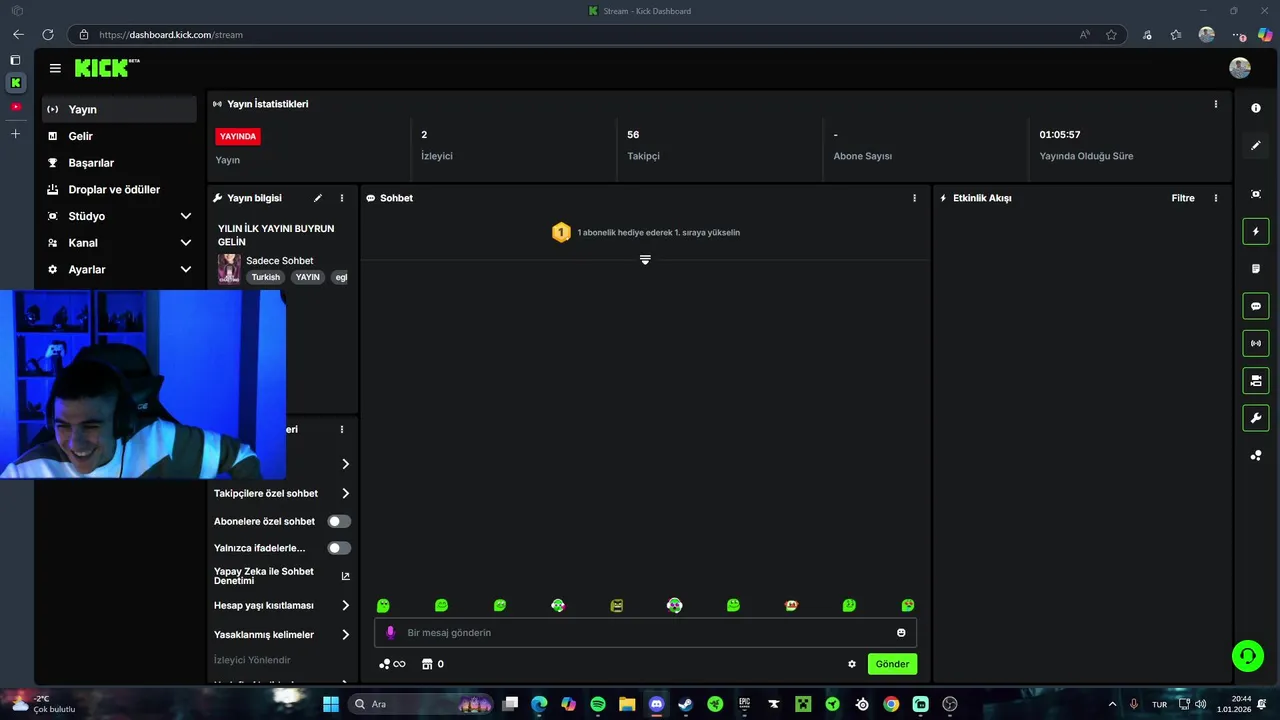Open Windows Start menu

click(330, 704)
